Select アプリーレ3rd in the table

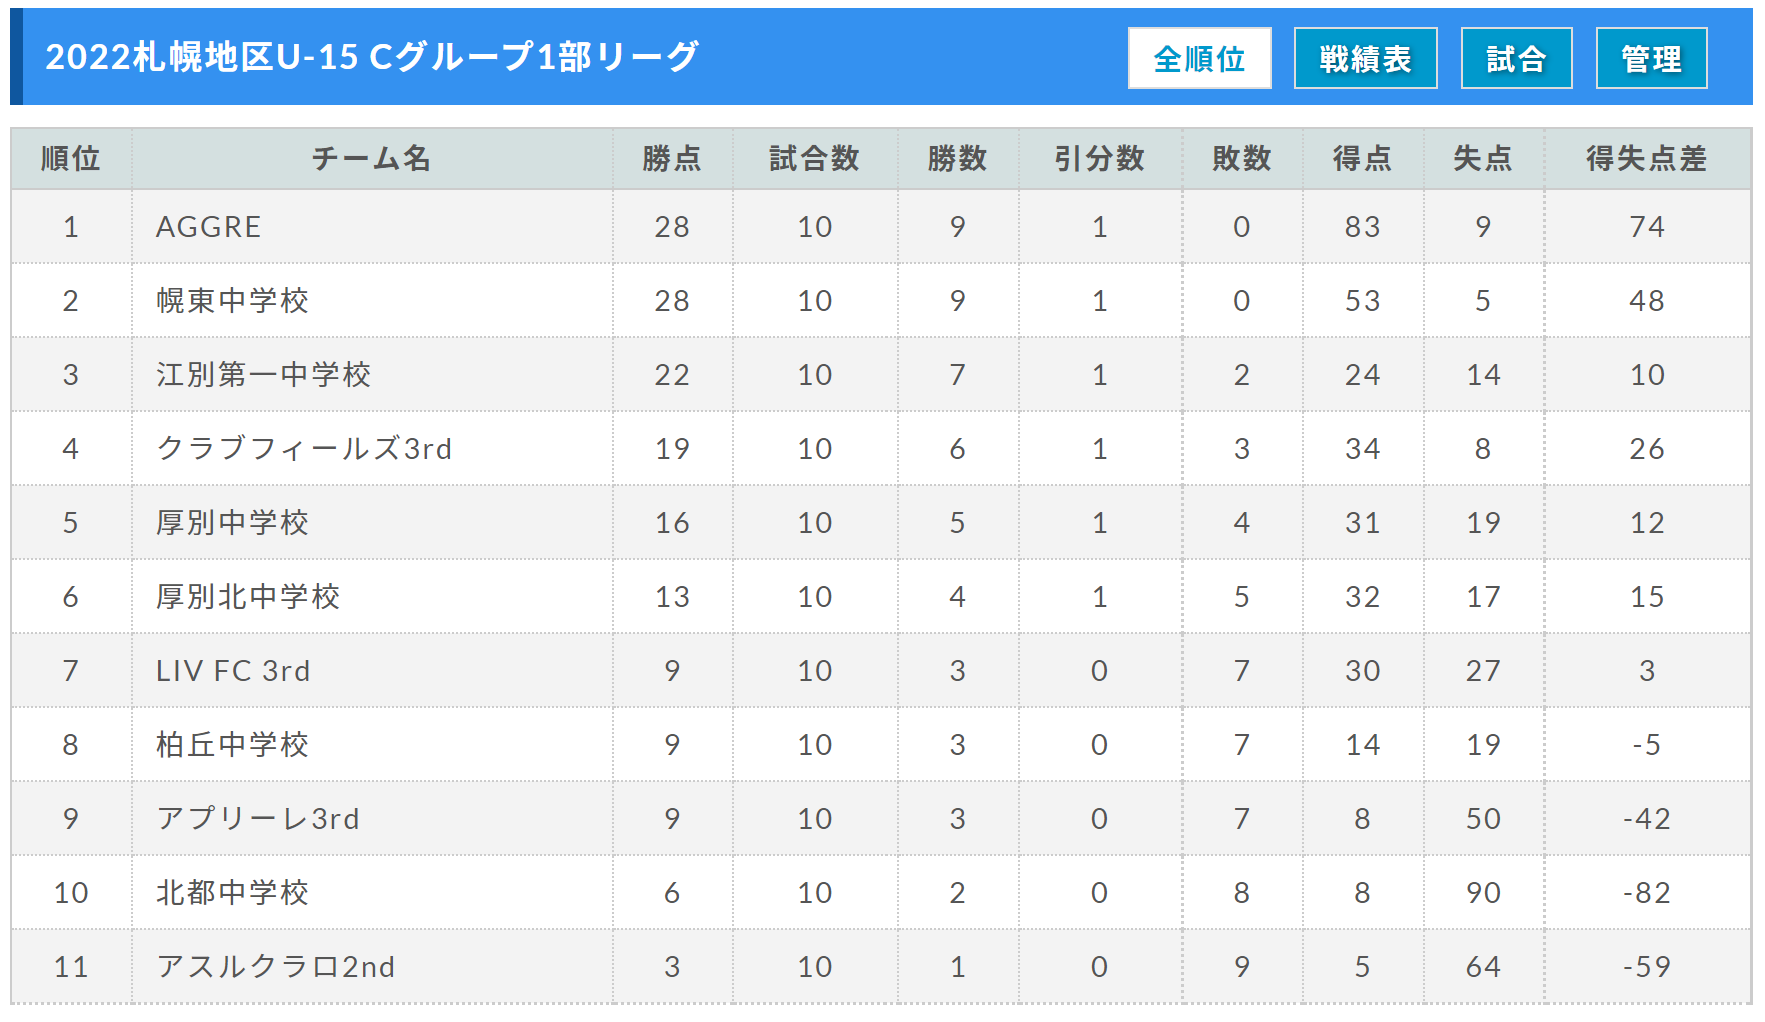[258, 819]
